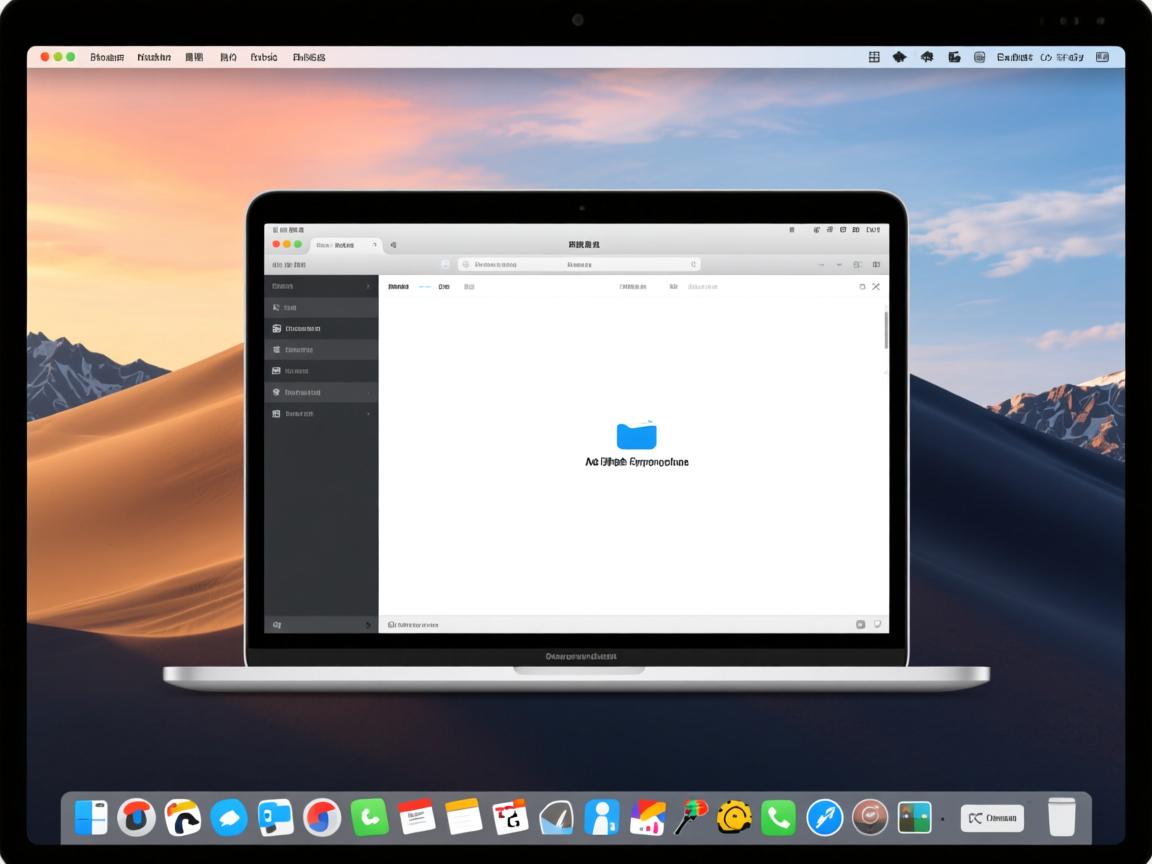Launch the blue chat bubble app in dock
The width and height of the screenshot is (1152, 864).
(229, 817)
